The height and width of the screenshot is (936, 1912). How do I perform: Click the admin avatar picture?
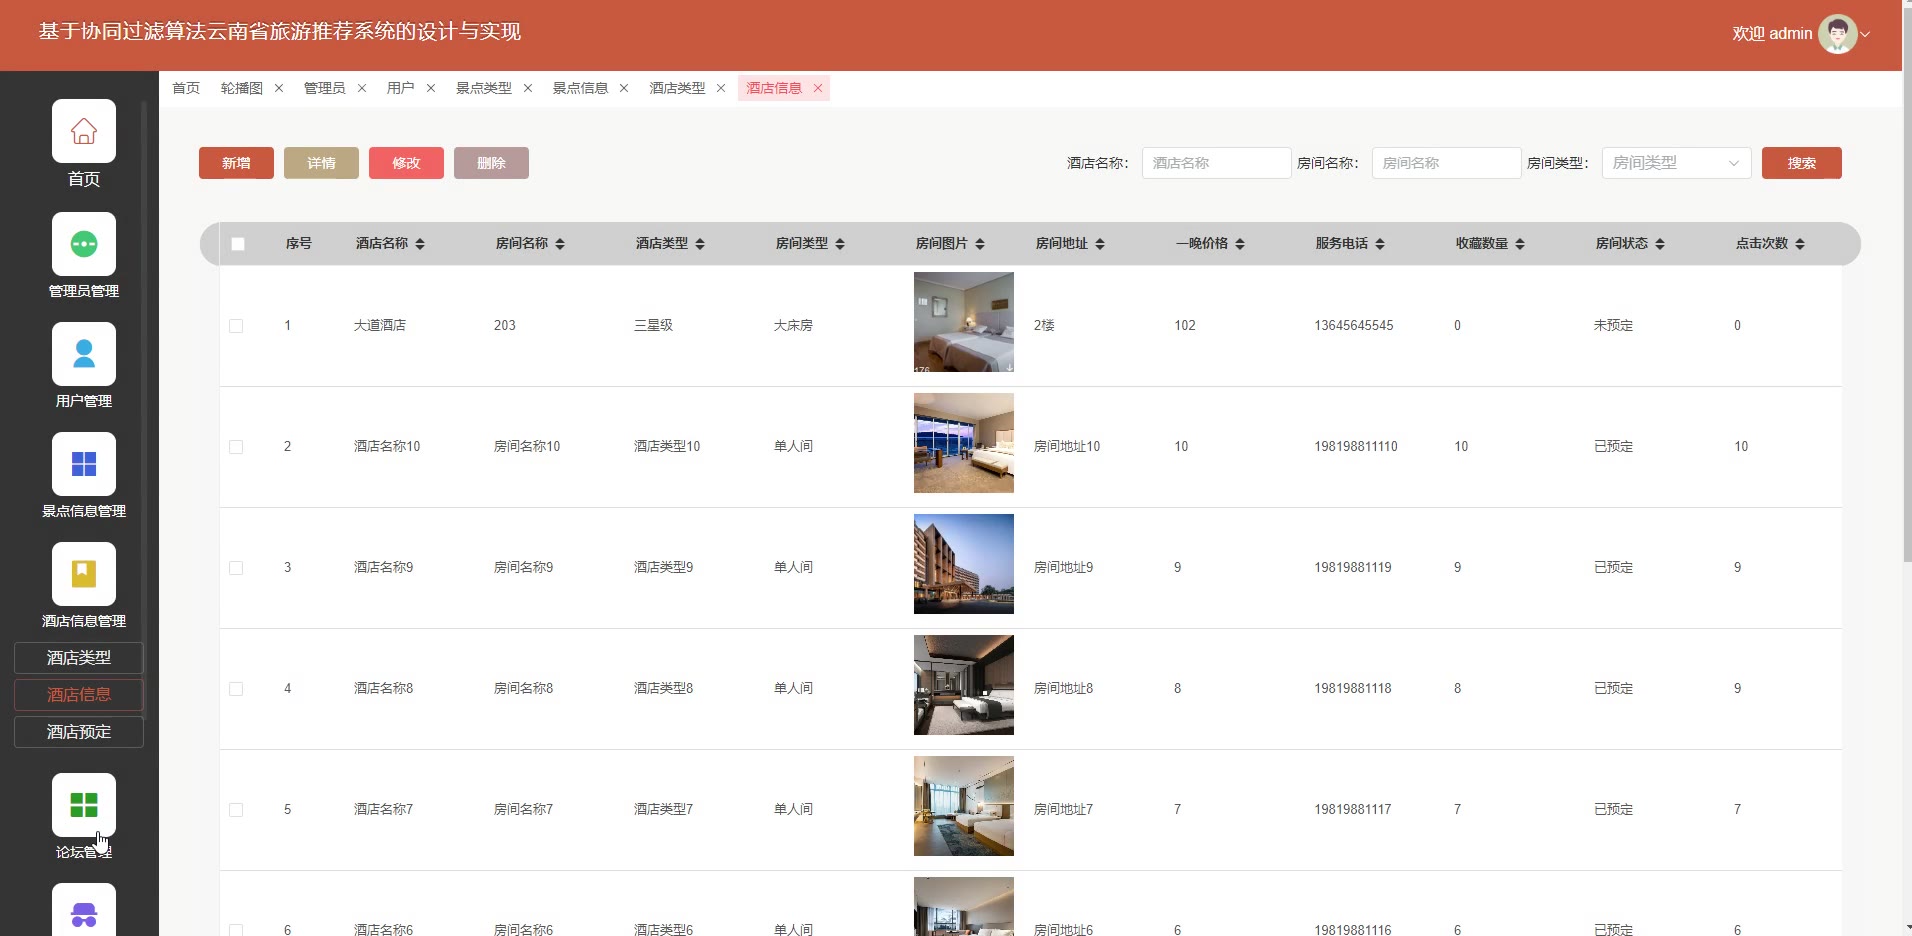(1836, 34)
